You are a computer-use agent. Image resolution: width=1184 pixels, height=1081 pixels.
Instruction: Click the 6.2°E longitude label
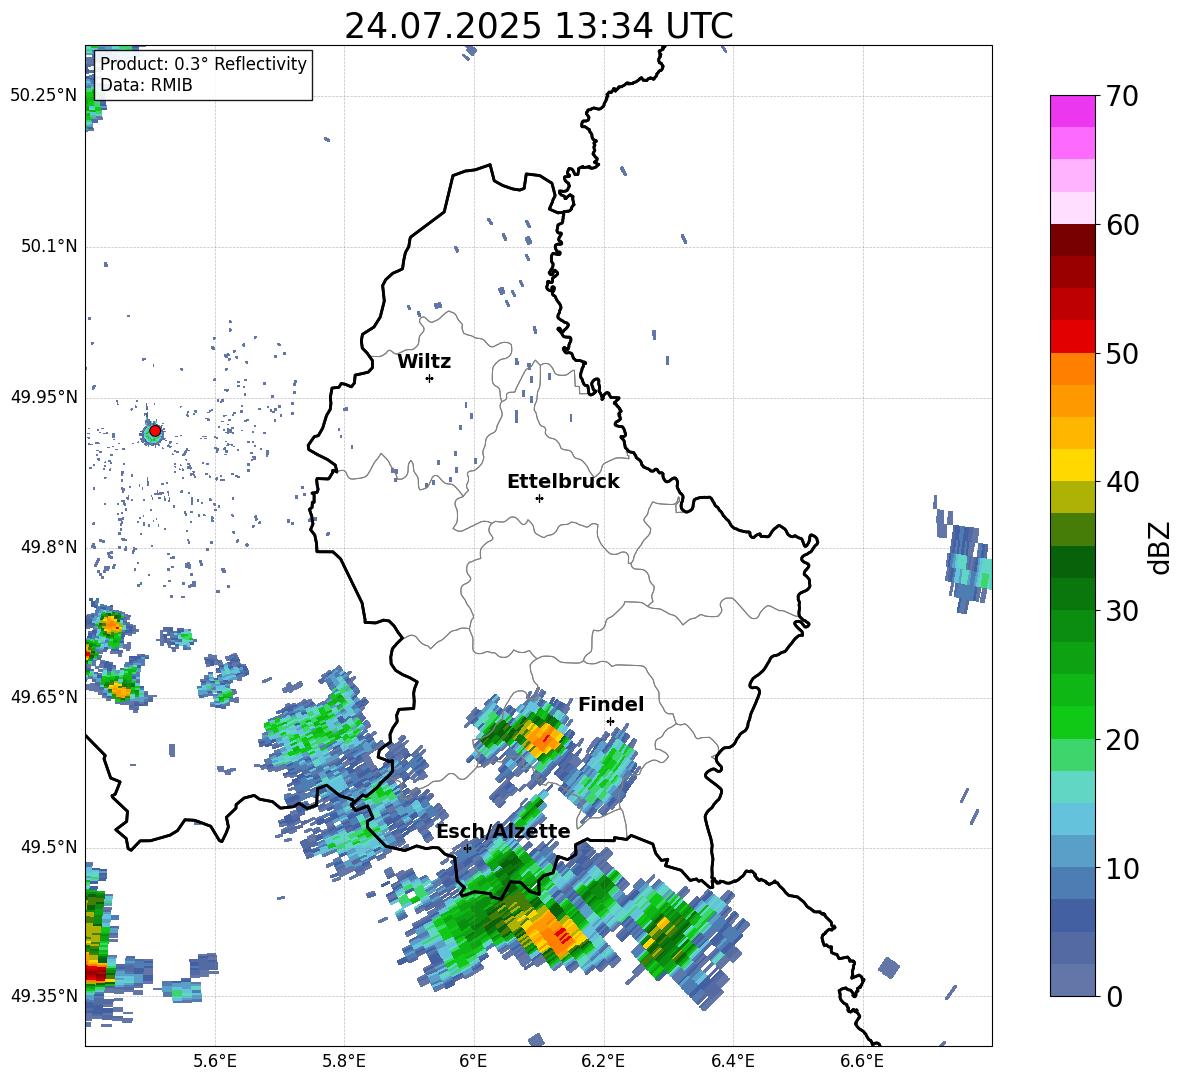pos(603,1061)
